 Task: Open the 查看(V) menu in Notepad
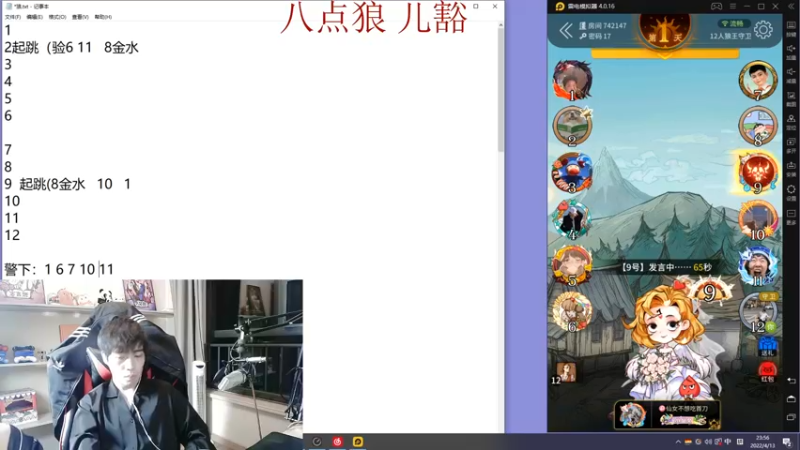(x=80, y=17)
